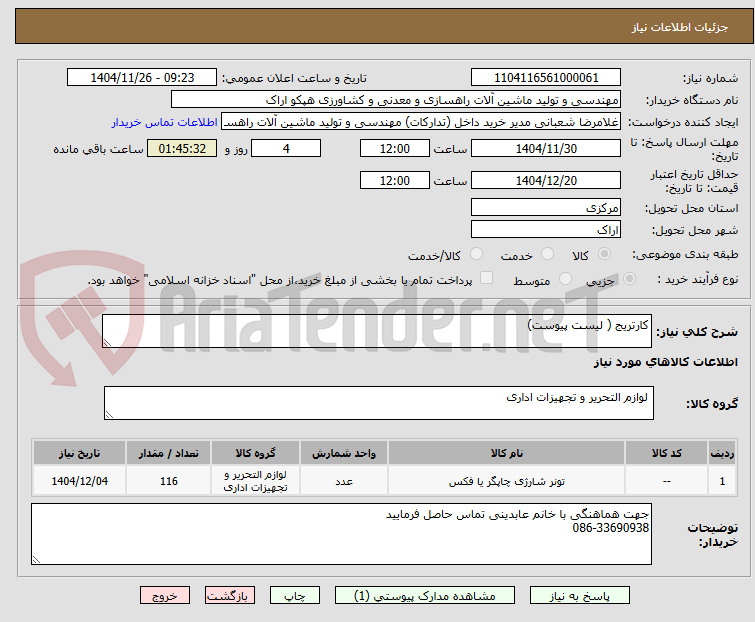Image resolution: width=755 pixels, height=622 pixels.
Task: Click the remaining days field showing 4
Action: pyautogui.click(x=286, y=148)
